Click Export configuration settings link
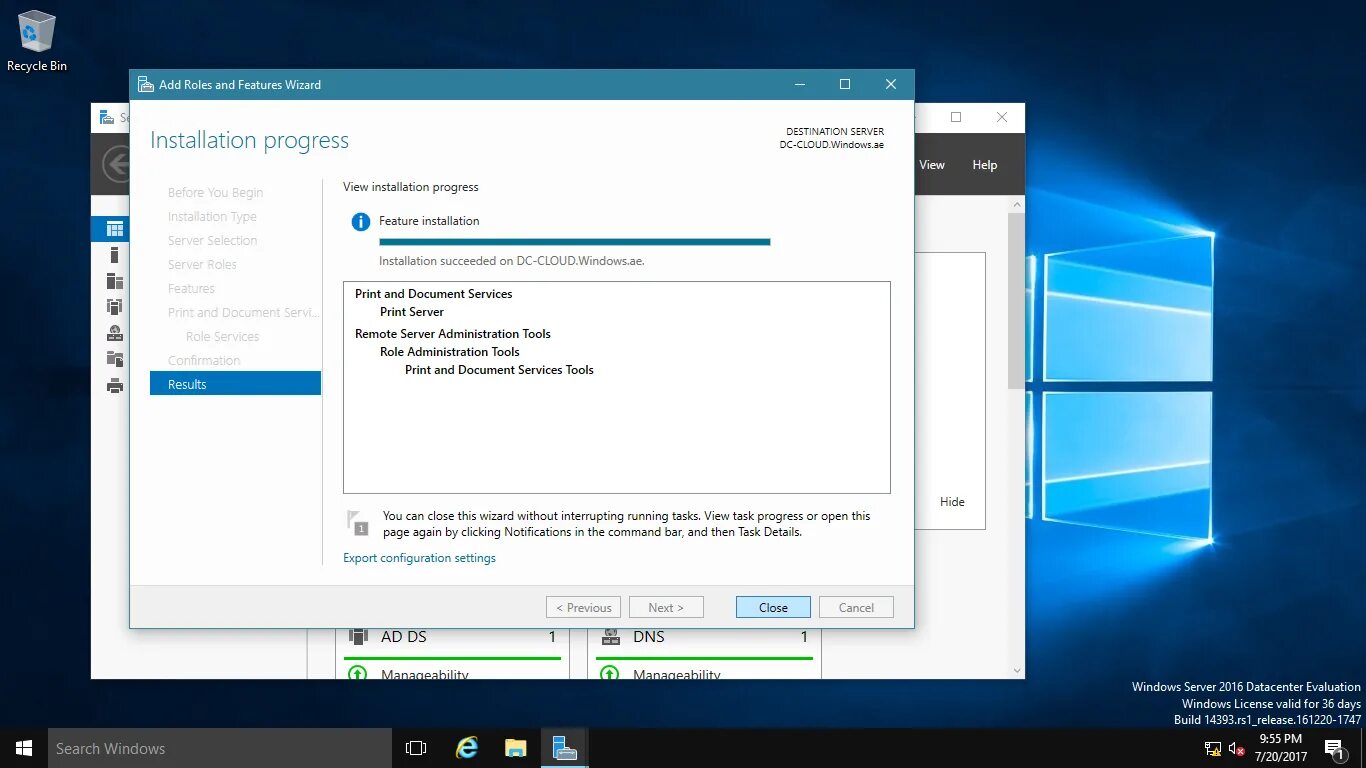1366x768 pixels. pyautogui.click(x=419, y=558)
